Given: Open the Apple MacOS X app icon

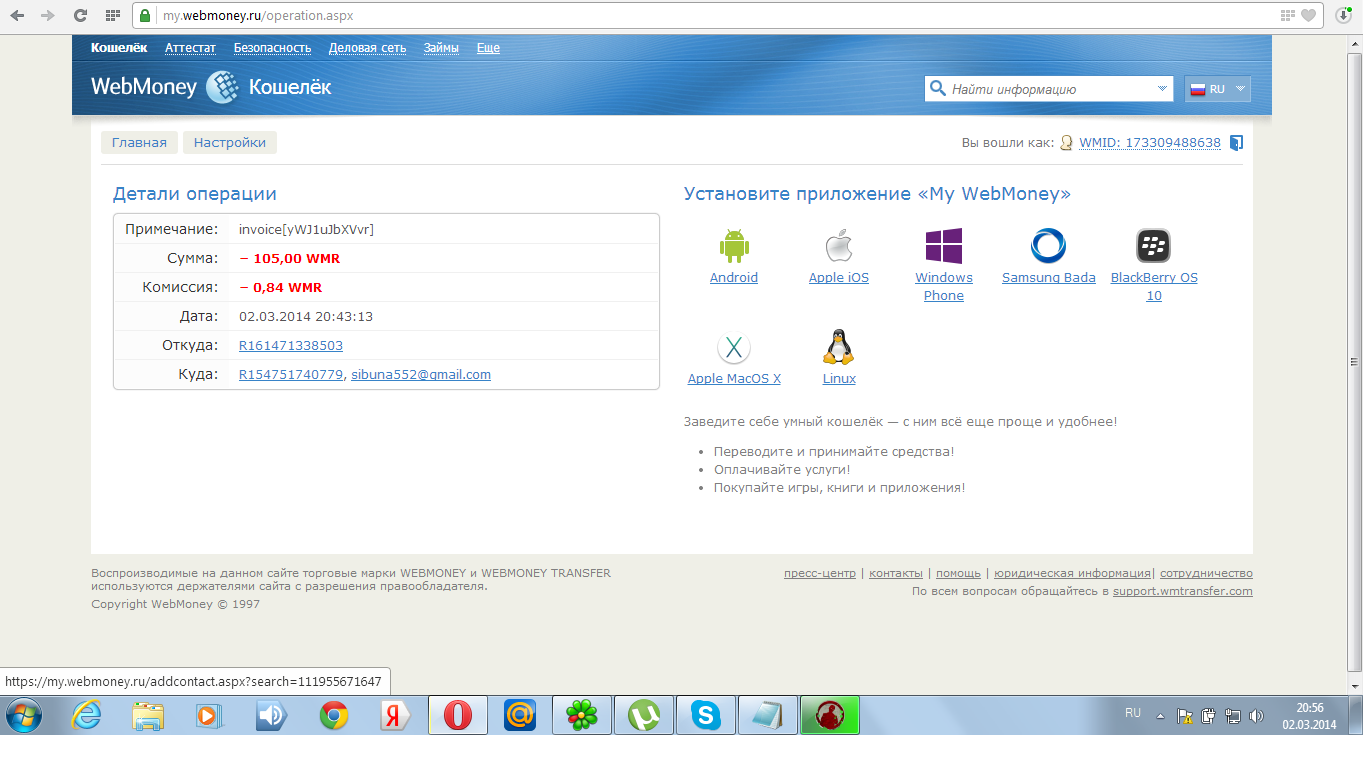Looking at the screenshot, I should pos(734,348).
